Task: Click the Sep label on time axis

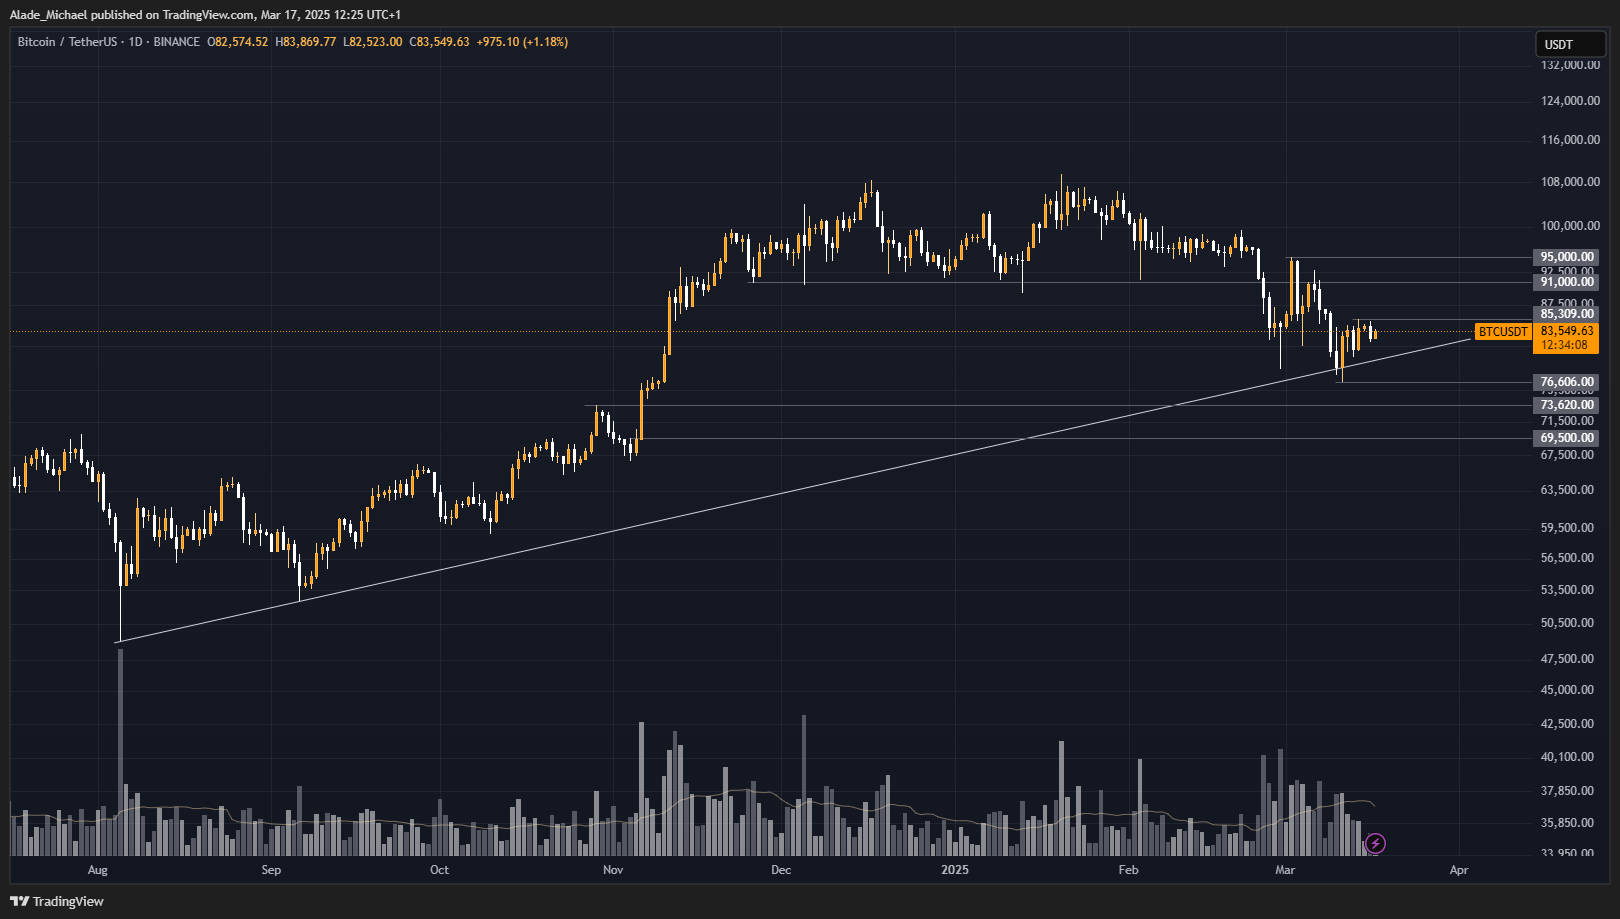Action: (271, 870)
